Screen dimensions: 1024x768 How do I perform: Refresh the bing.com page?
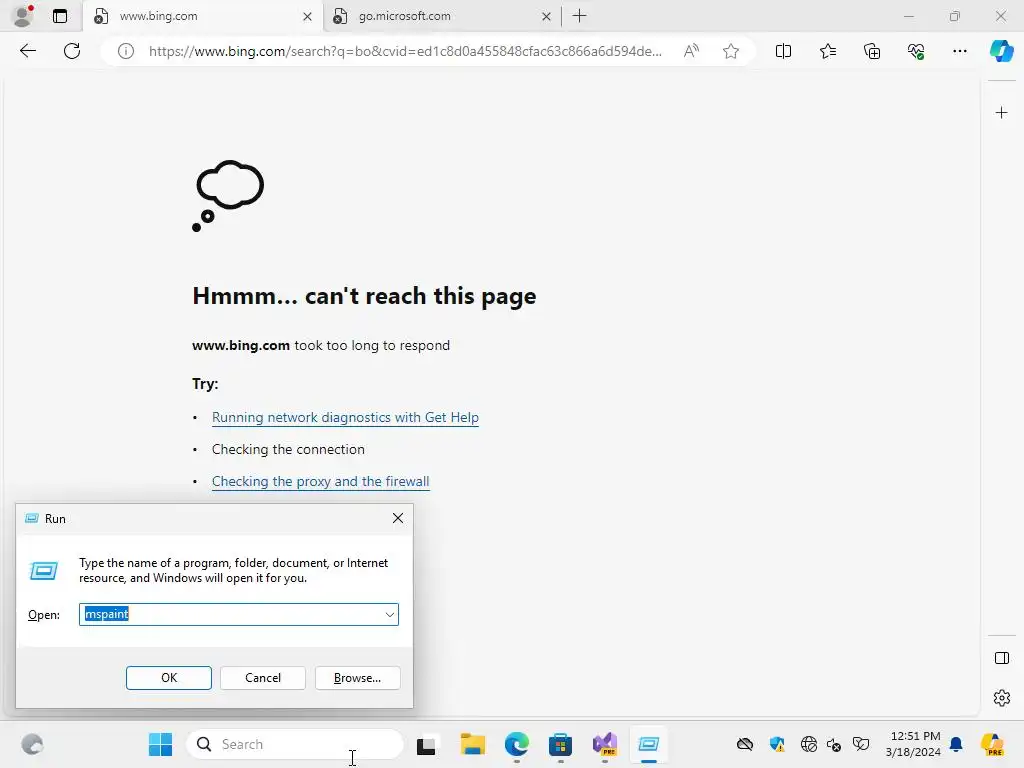tap(72, 51)
